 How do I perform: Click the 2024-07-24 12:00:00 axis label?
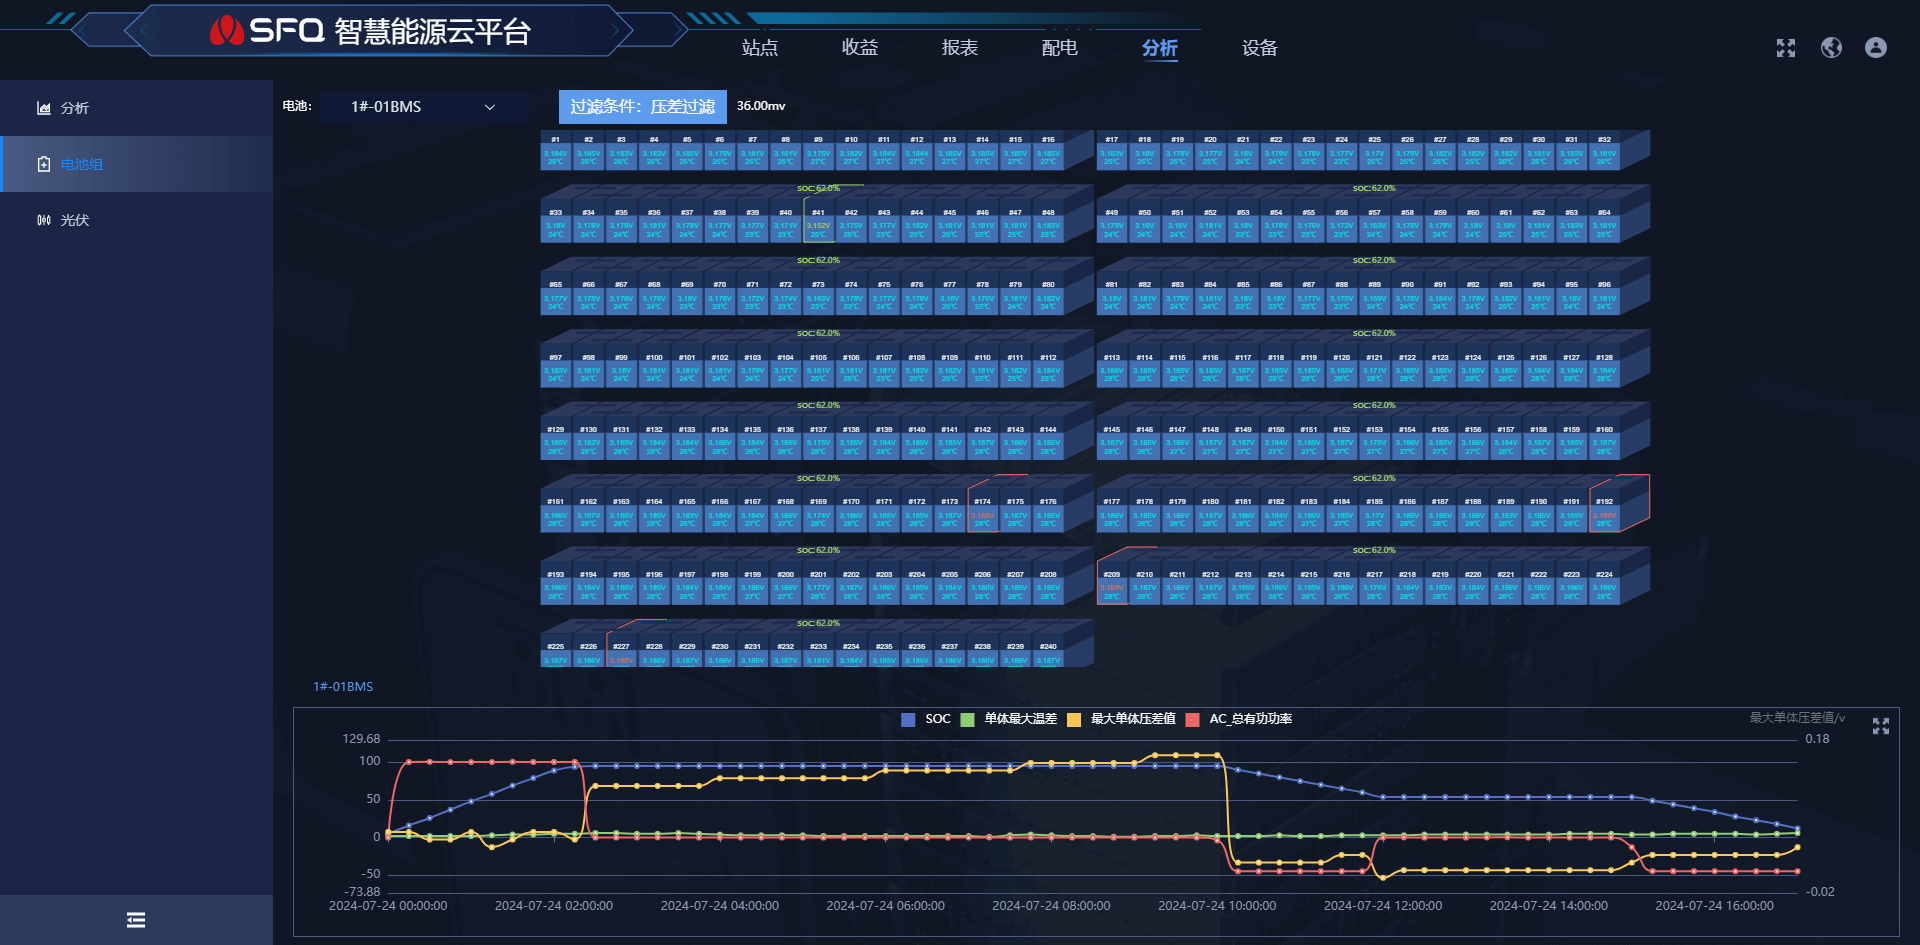(x=1383, y=906)
